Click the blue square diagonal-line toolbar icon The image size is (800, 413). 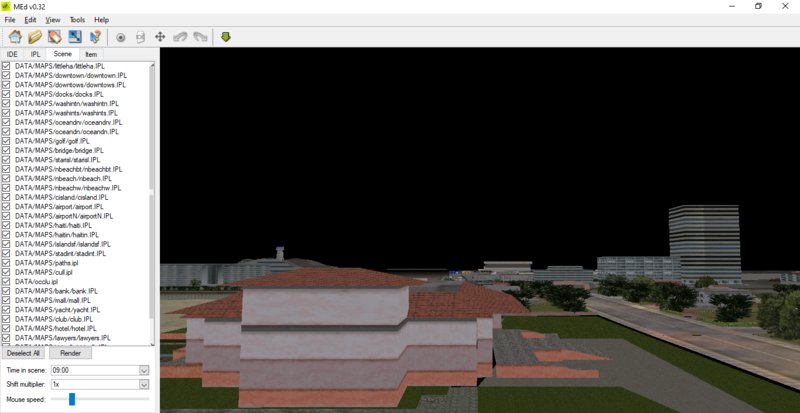(75, 37)
